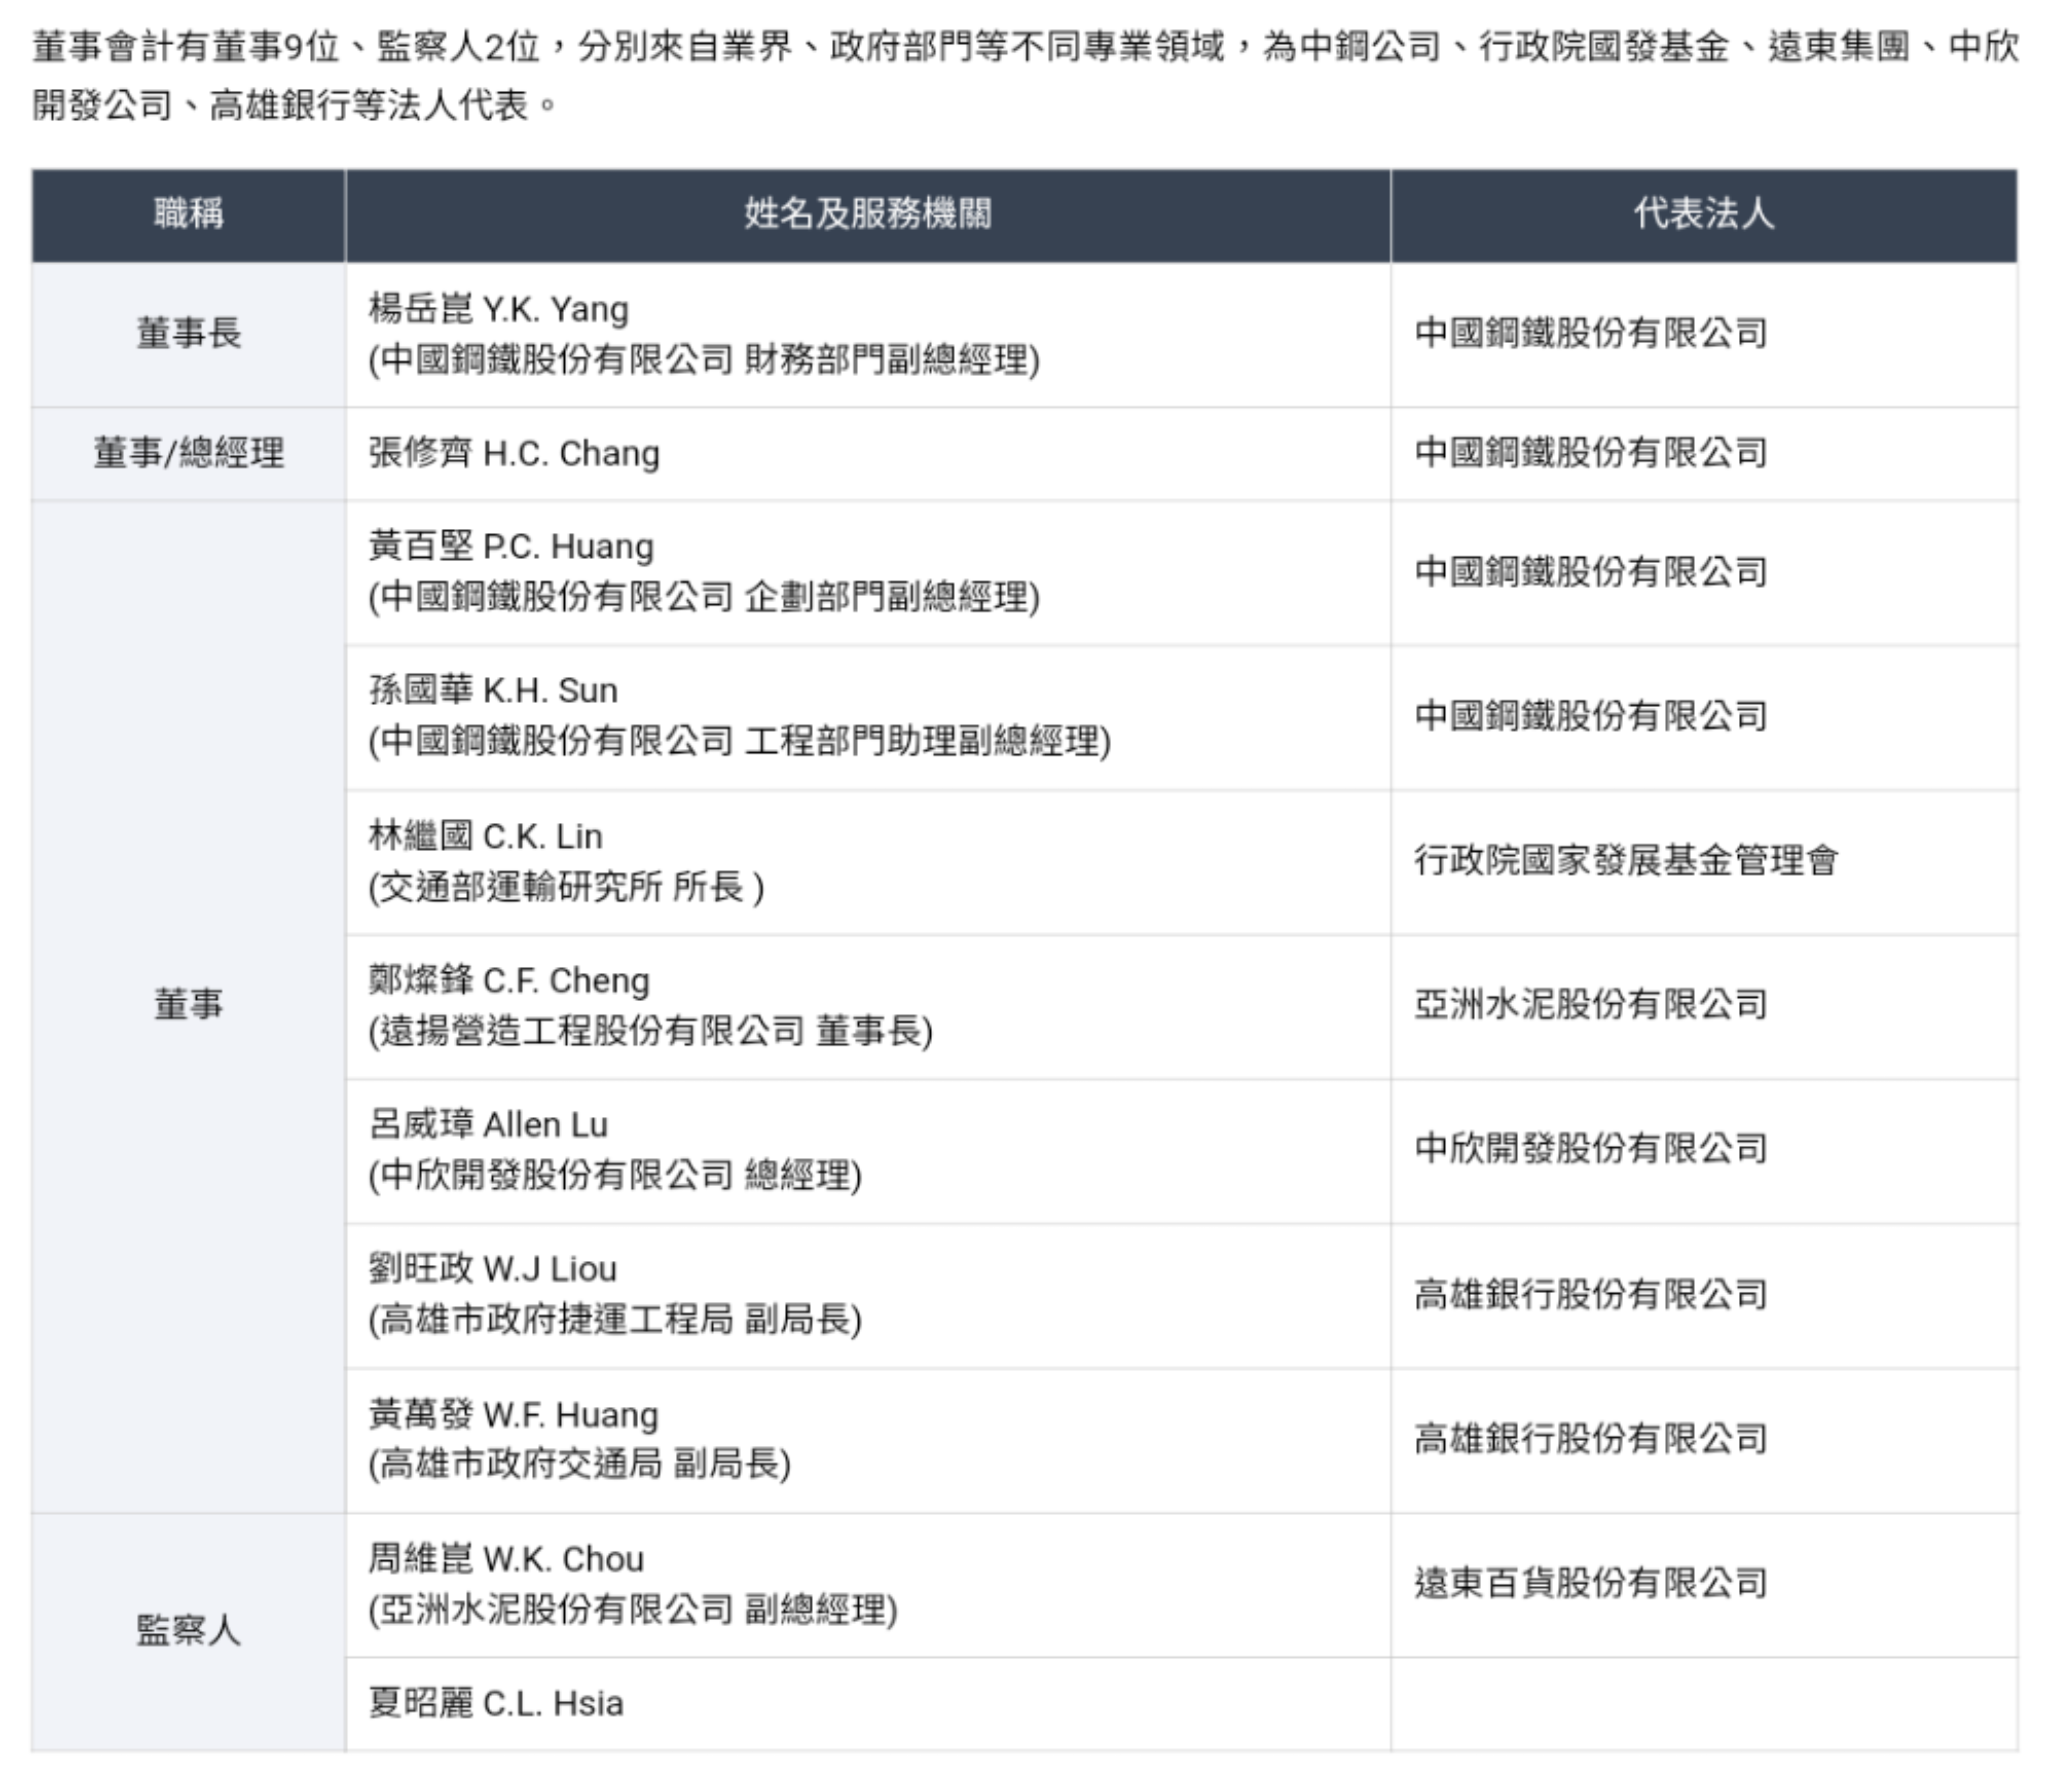
Task: Click the name 張修齊 H.C. Chang
Action: pyautogui.click(x=514, y=453)
